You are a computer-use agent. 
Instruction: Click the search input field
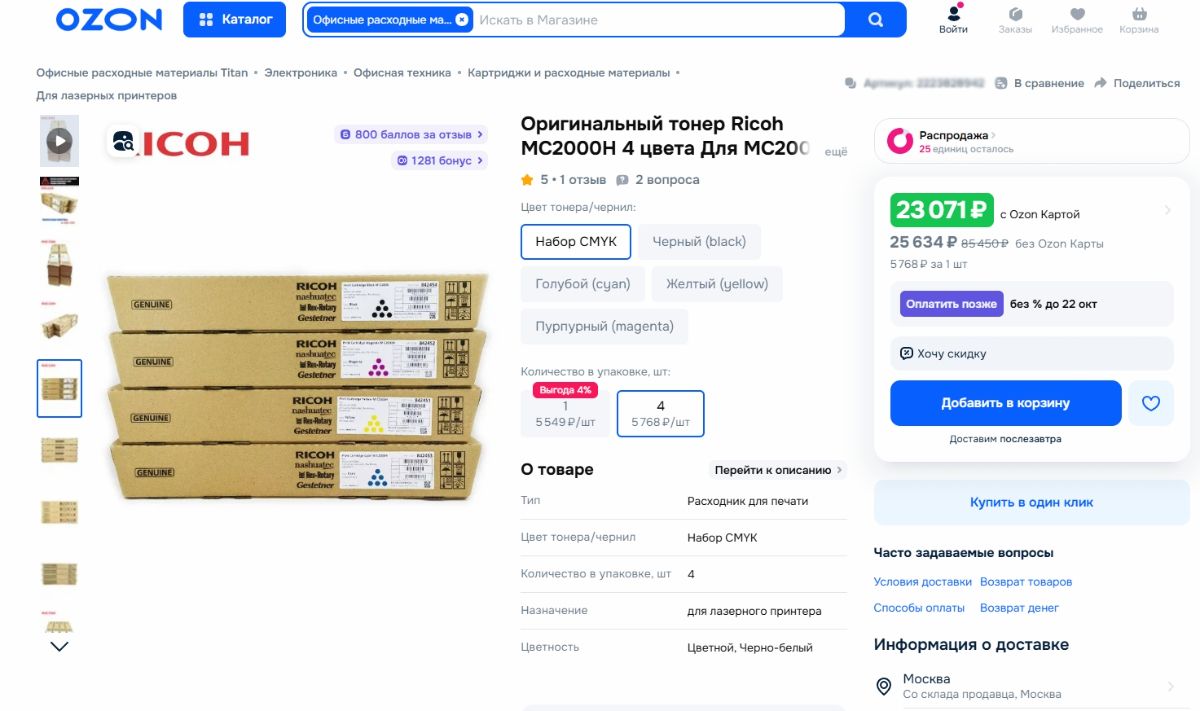tap(655, 20)
